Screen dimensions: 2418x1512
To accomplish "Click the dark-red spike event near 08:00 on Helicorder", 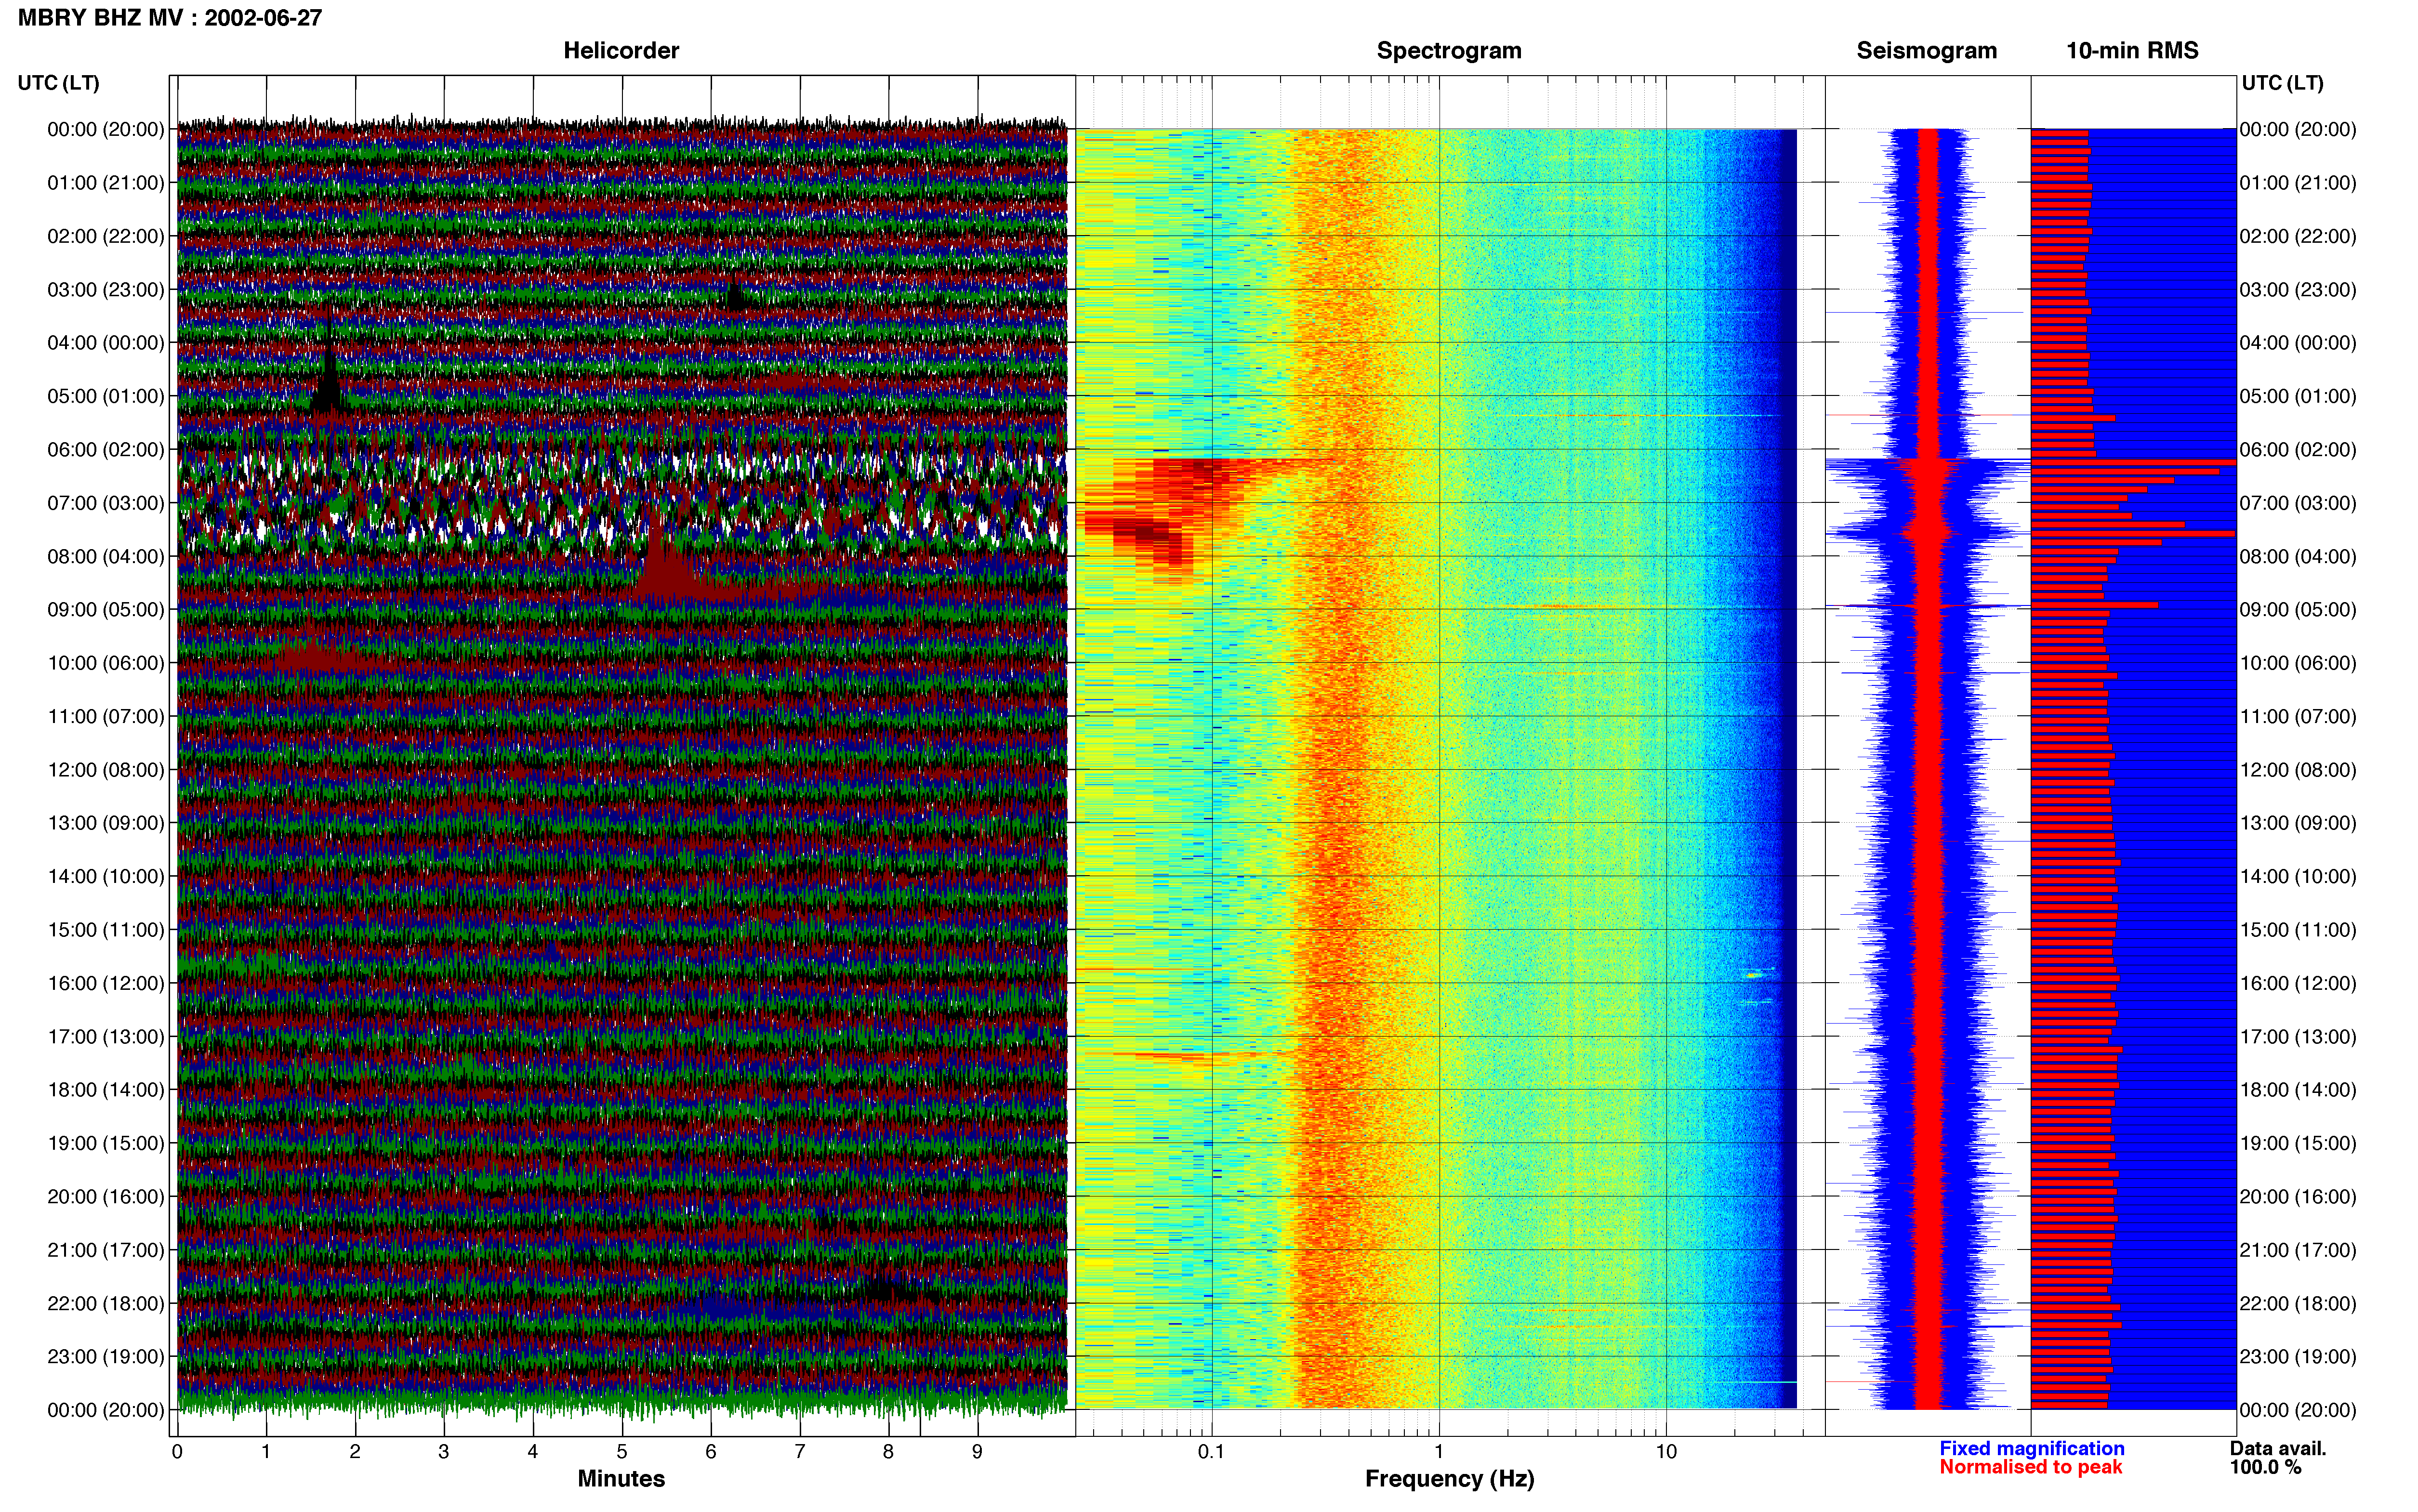I will [664, 560].
